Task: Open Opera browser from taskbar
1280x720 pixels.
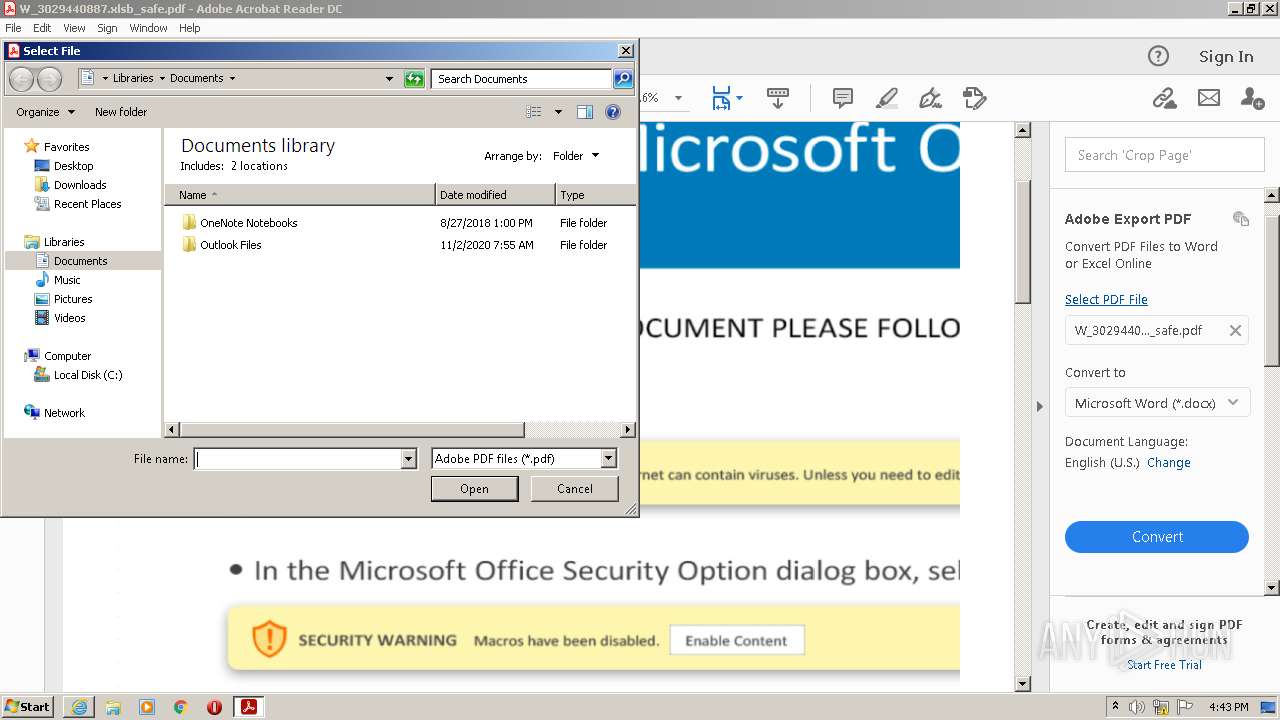Action: click(214, 707)
